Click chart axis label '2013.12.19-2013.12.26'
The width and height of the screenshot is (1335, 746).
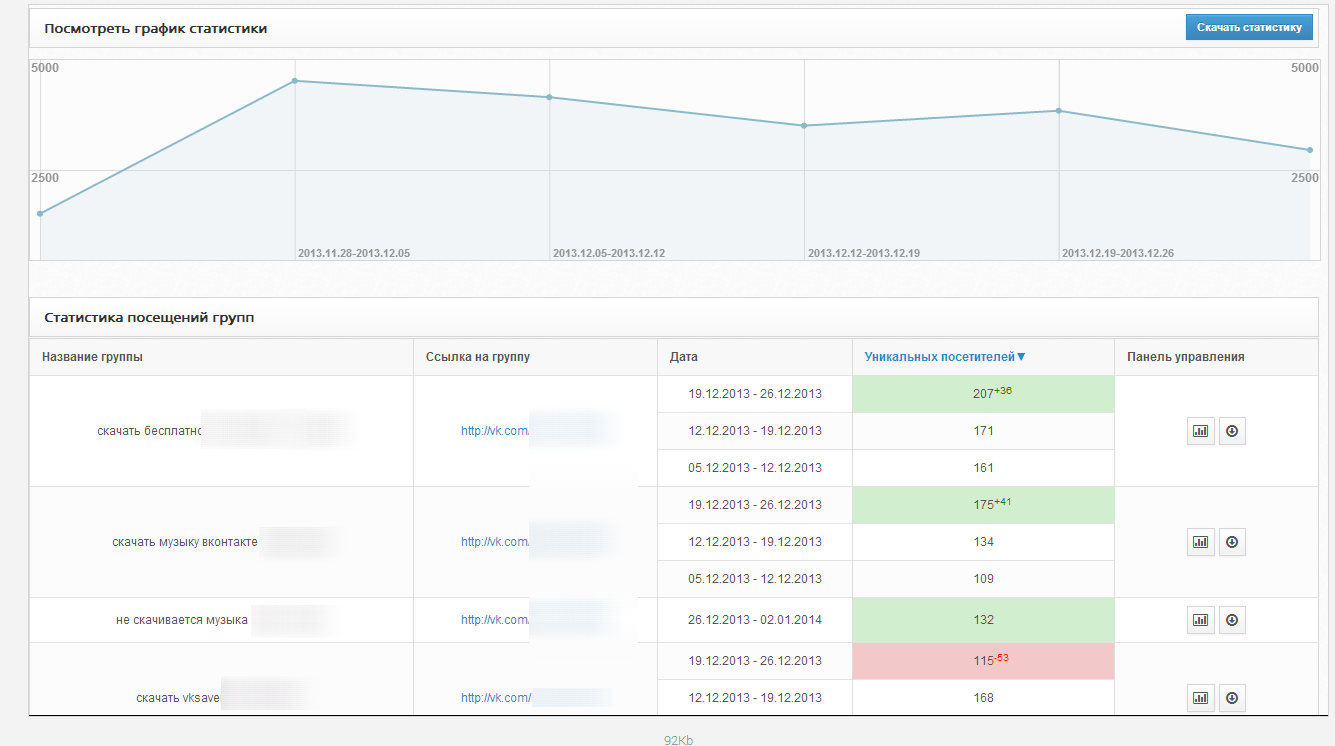tap(1118, 254)
